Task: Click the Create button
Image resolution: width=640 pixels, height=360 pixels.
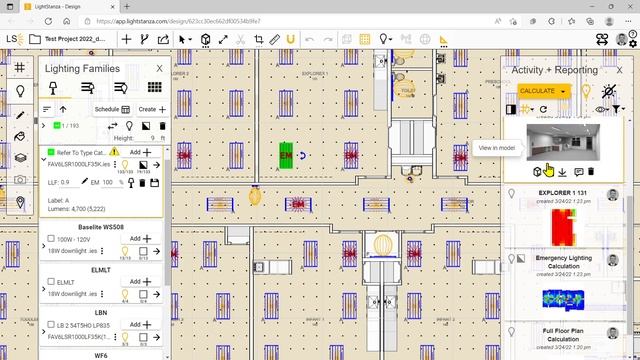Action: click(152, 109)
